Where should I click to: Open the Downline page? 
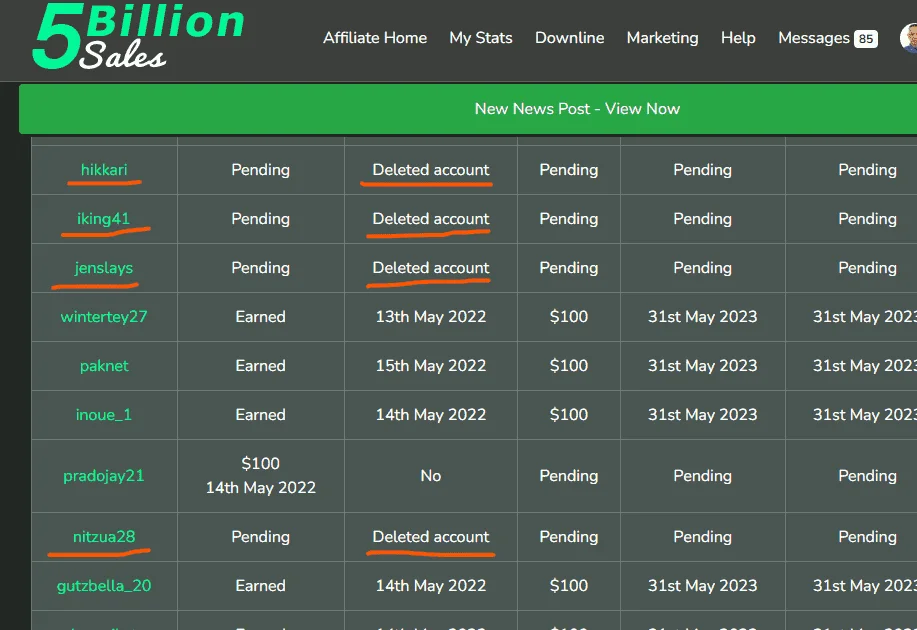coord(570,38)
